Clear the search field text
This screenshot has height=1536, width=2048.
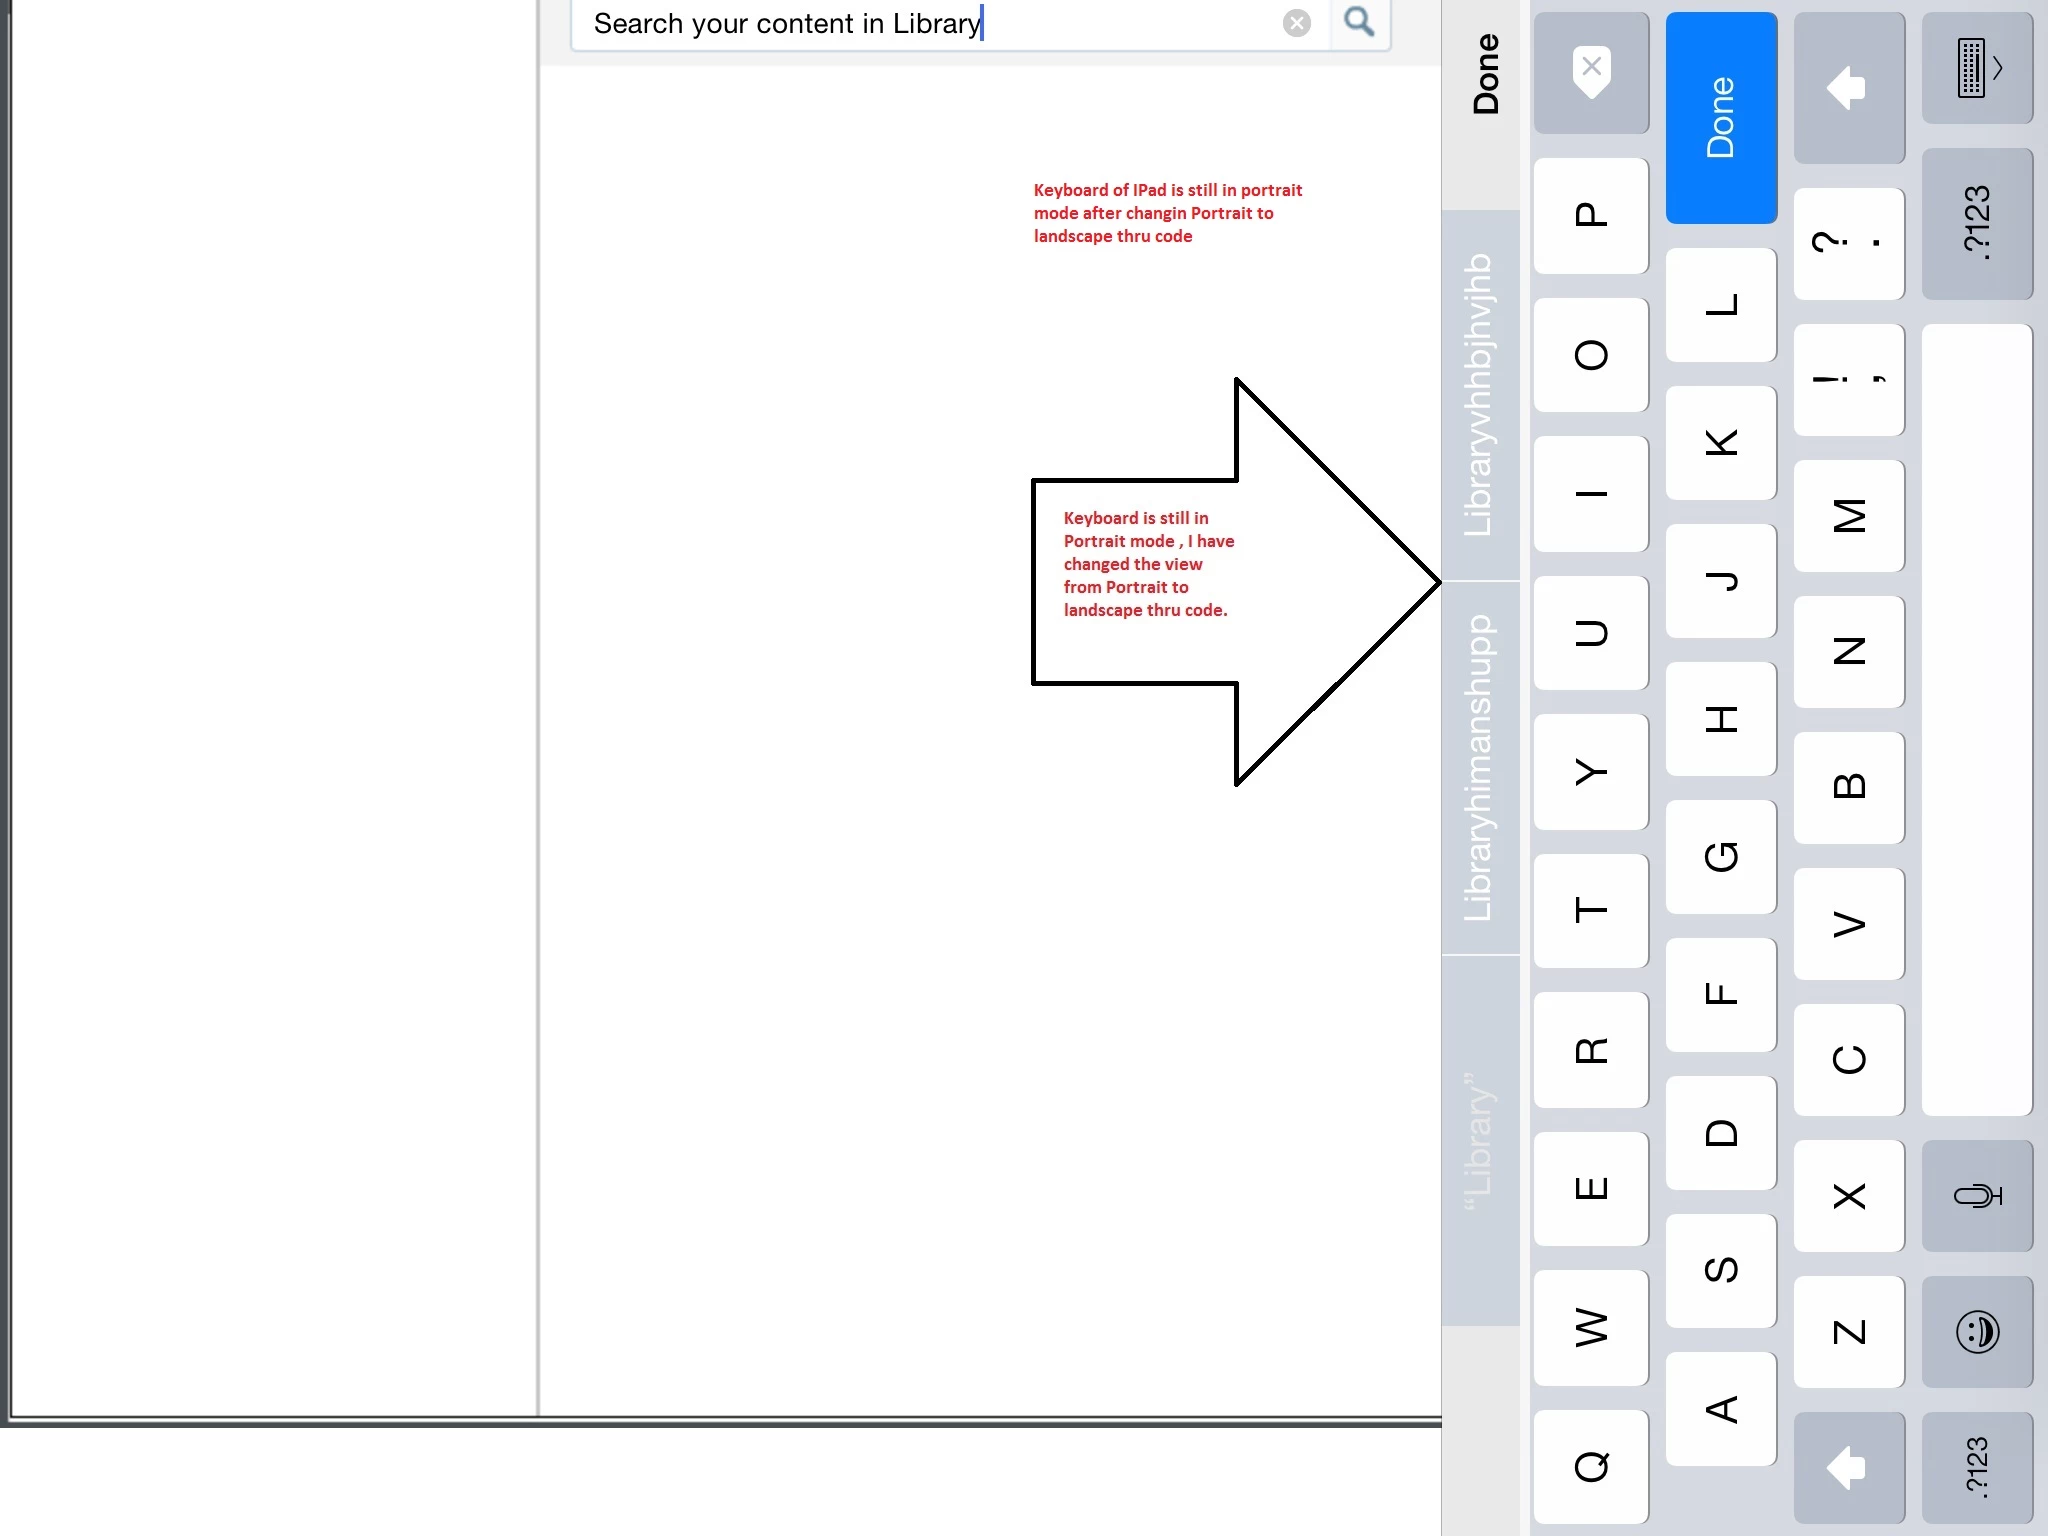[1296, 23]
